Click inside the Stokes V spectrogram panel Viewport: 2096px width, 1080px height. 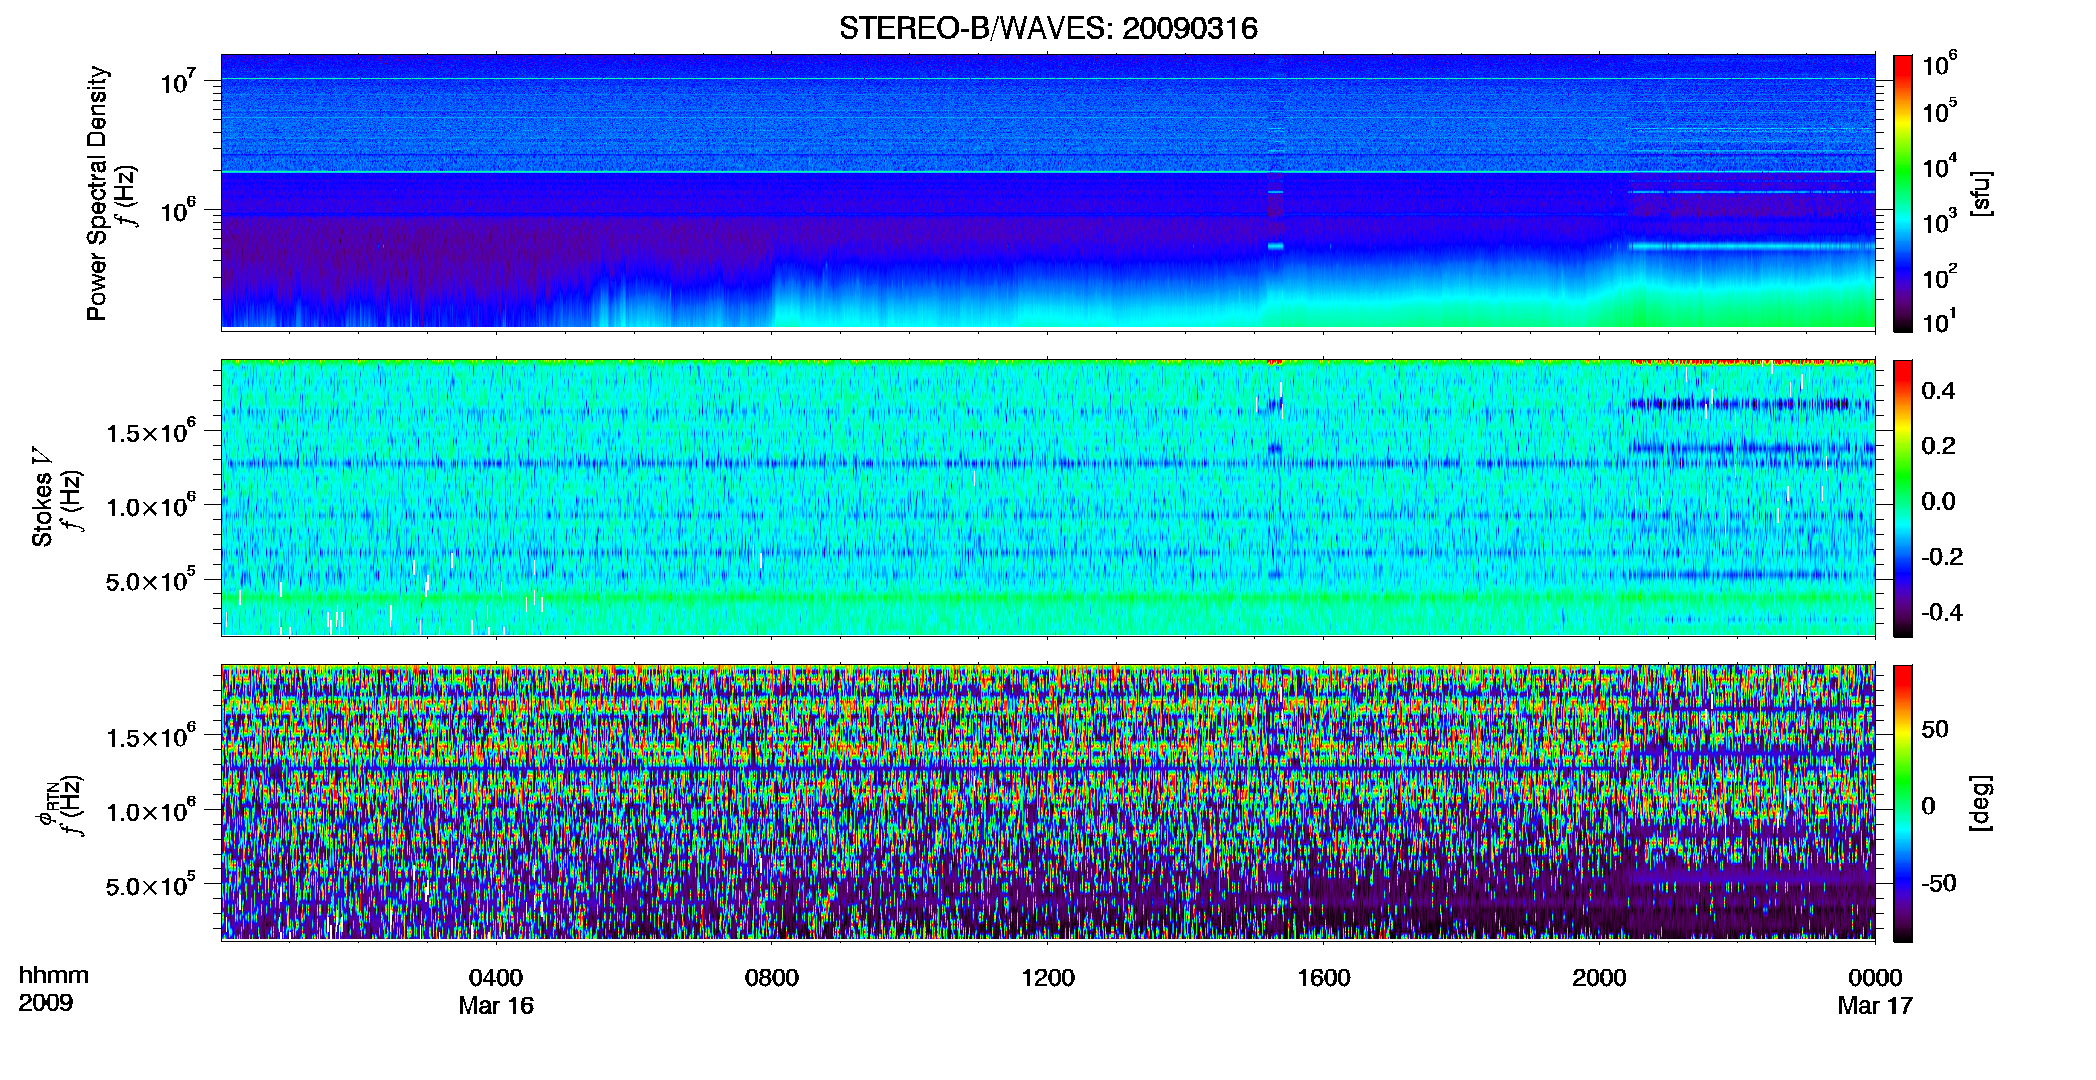point(1048,497)
